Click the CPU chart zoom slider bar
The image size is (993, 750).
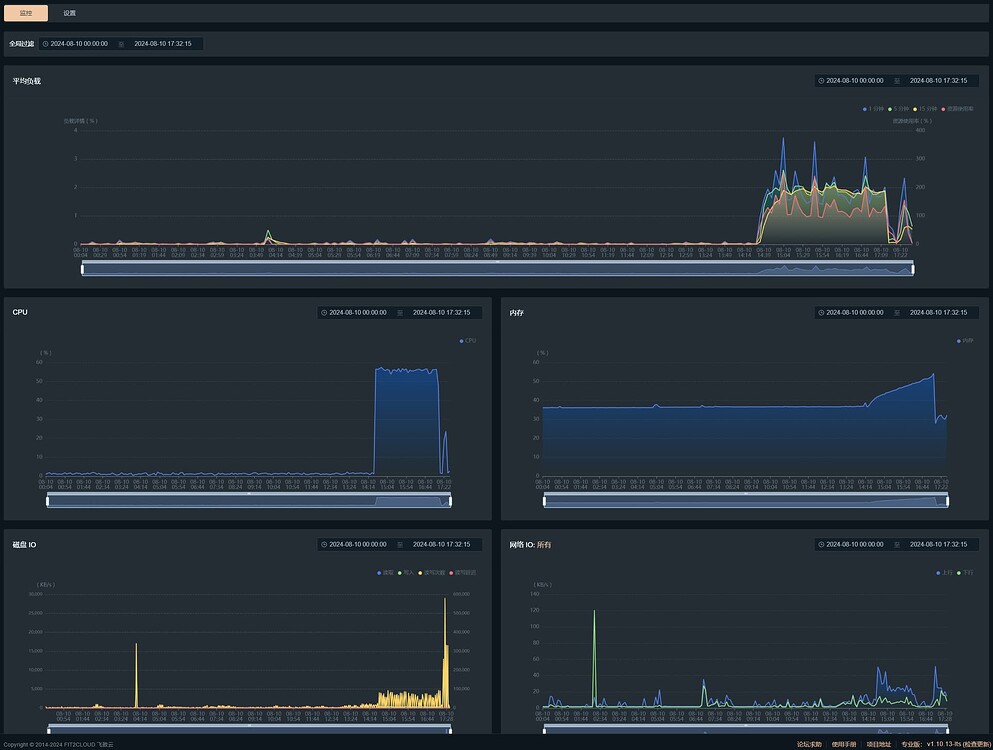[249, 501]
